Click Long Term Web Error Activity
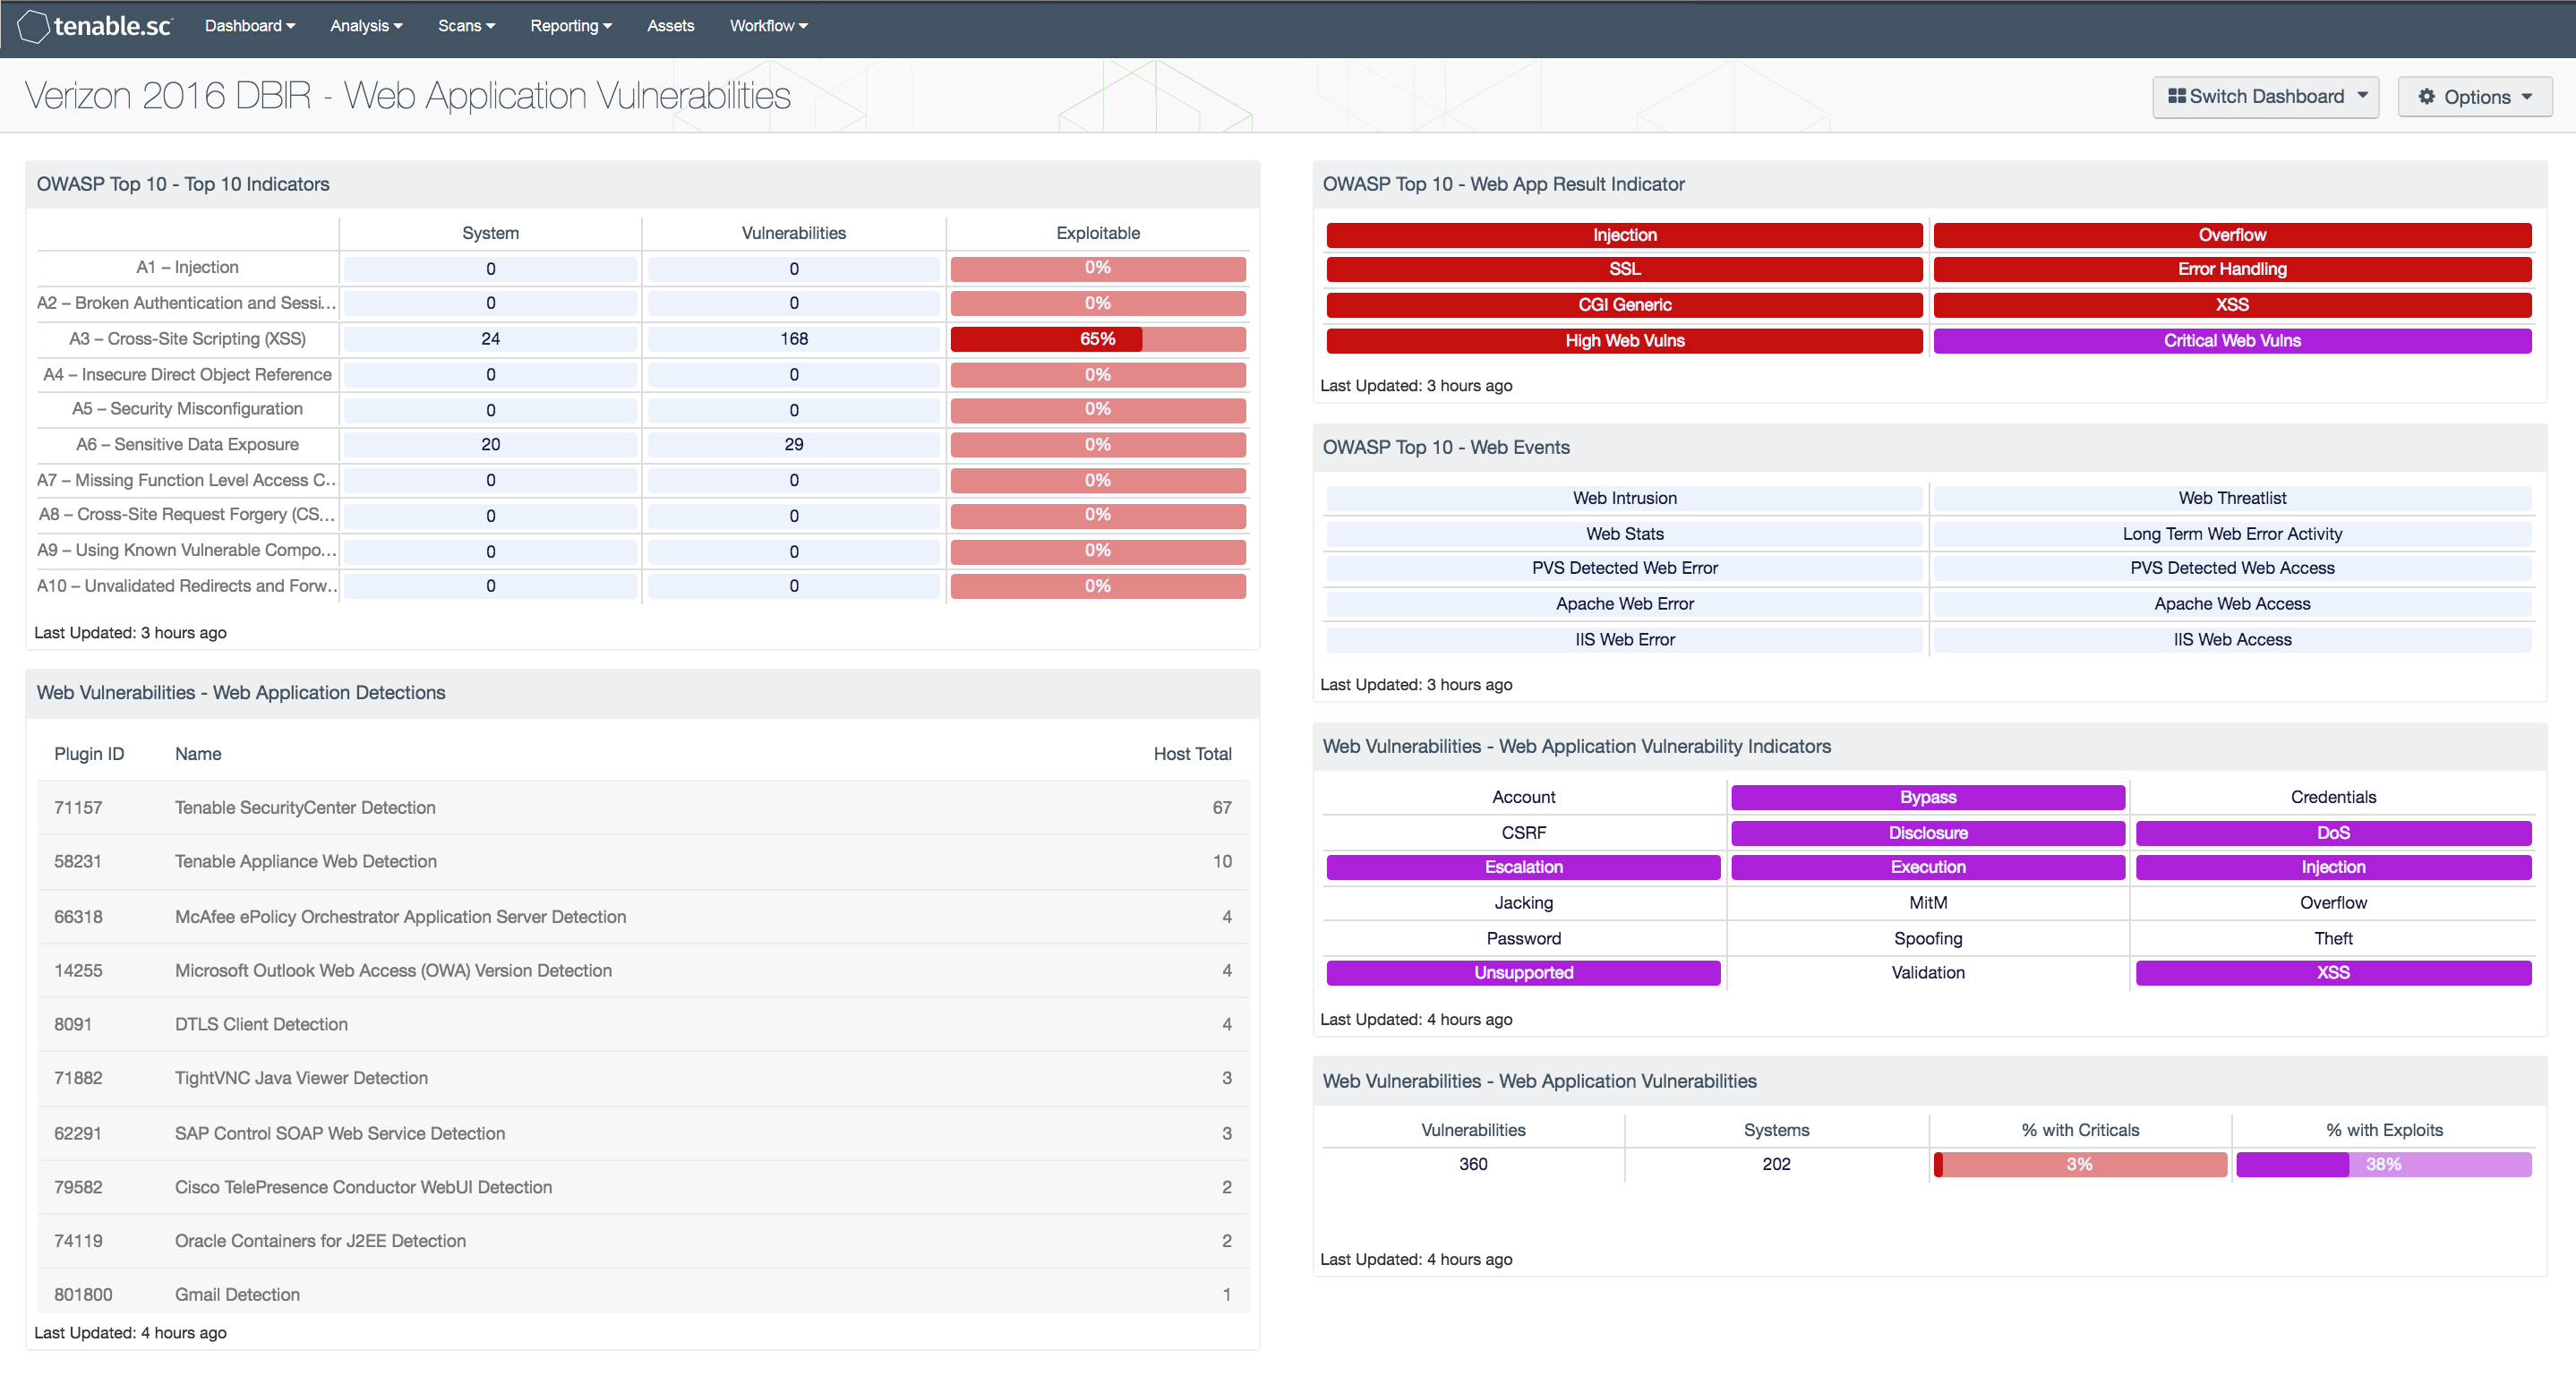This screenshot has width=2576, height=1393. coord(2232,534)
